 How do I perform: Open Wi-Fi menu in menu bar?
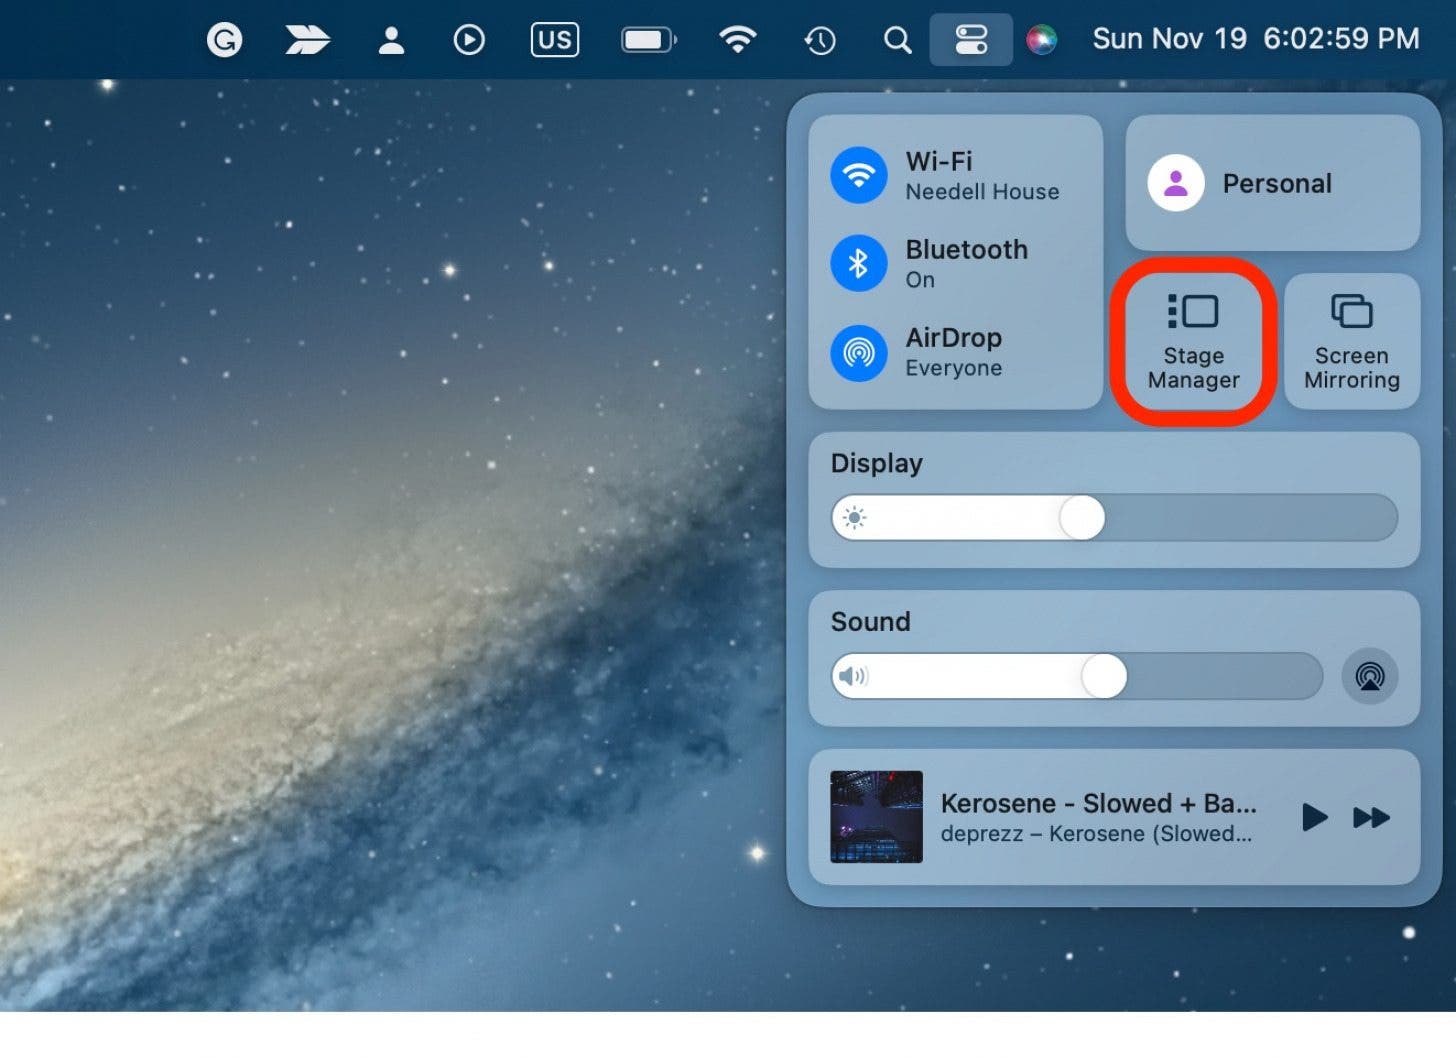[x=737, y=40]
